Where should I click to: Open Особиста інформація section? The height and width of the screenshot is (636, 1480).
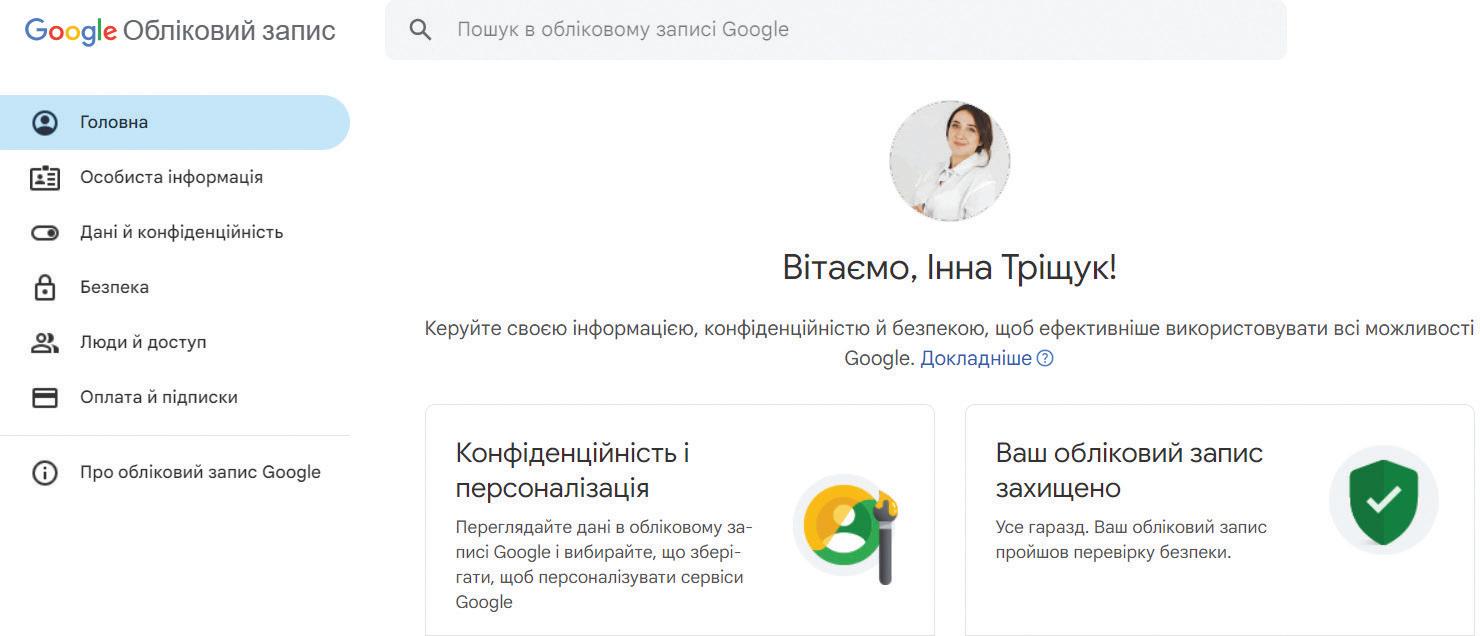pos(175,177)
